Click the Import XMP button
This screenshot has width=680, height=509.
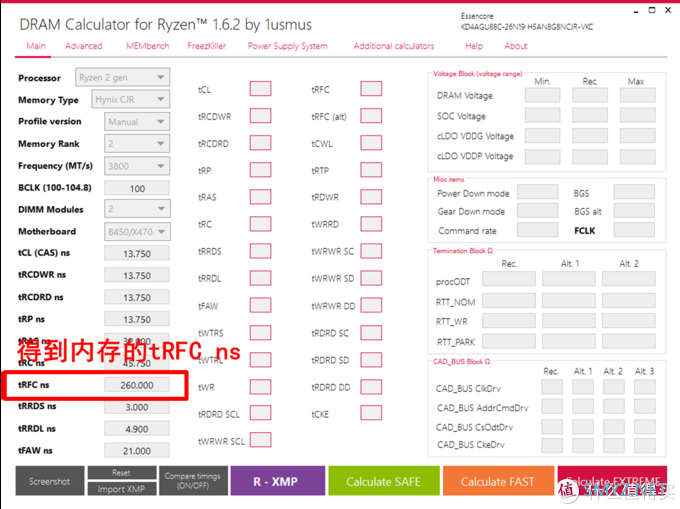pos(121,489)
